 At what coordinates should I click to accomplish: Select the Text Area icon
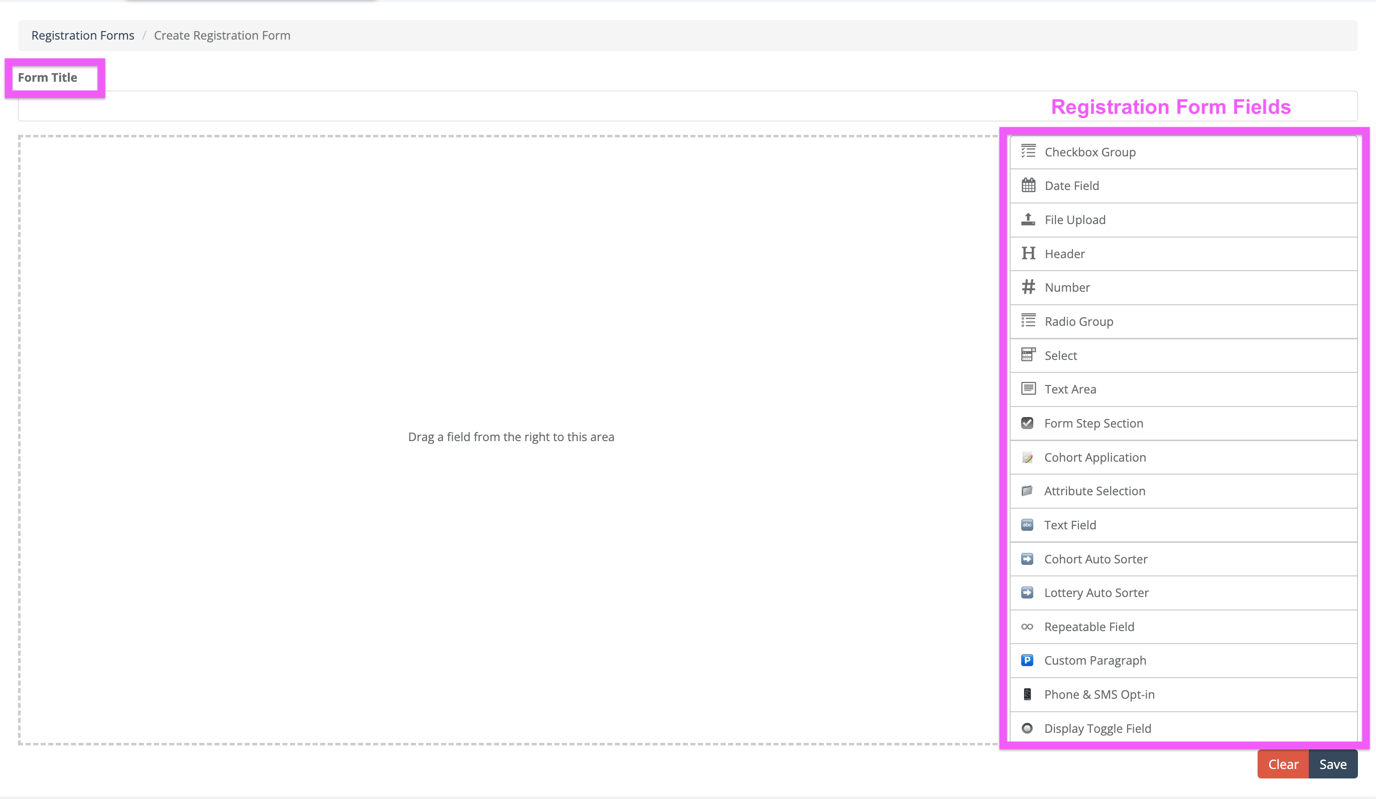pos(1026,388)
